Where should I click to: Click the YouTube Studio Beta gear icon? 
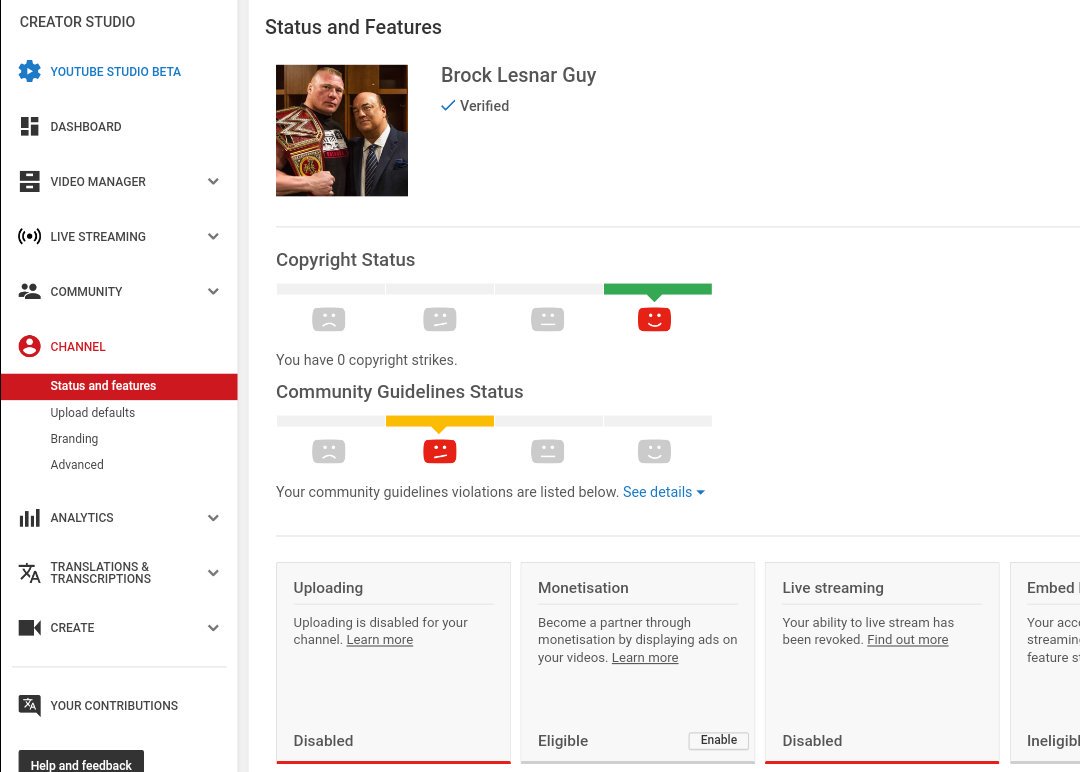pos(29,71)
